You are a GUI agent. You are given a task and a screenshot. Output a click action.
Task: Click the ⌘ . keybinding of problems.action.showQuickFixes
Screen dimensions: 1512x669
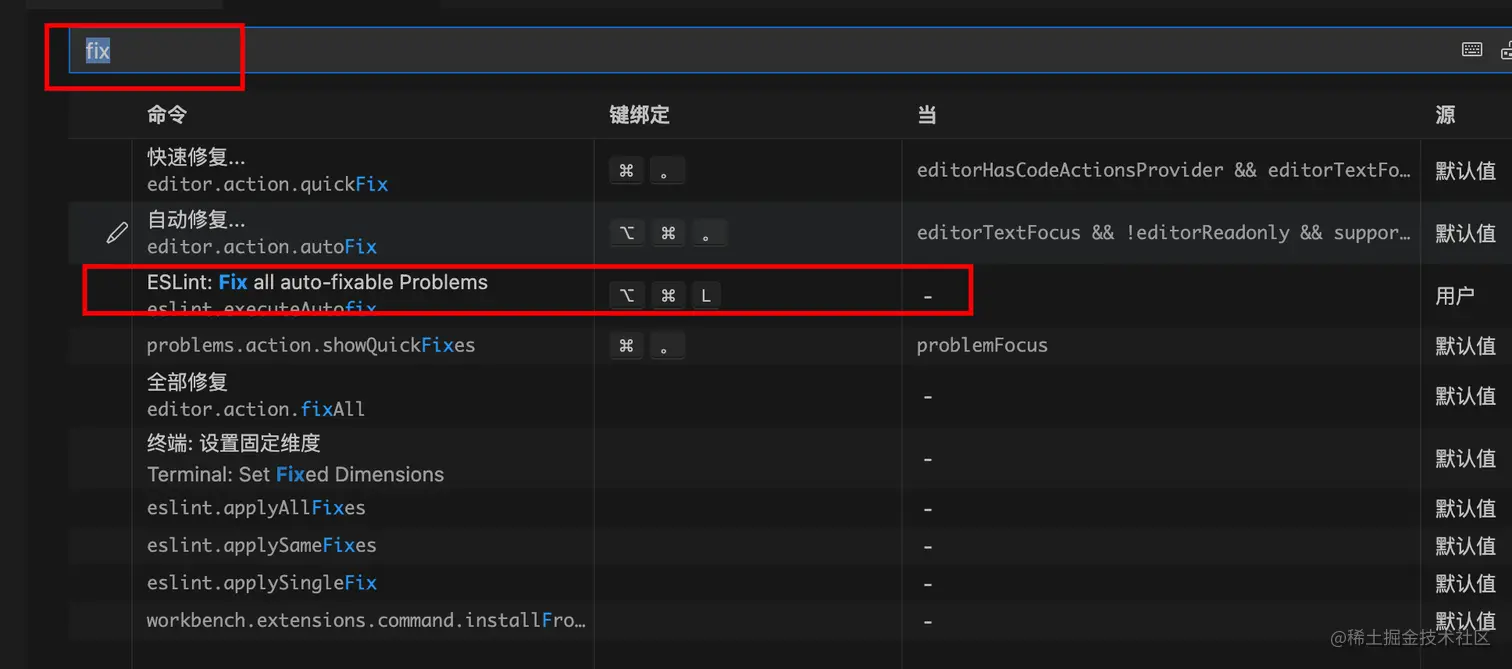(647, 346)
